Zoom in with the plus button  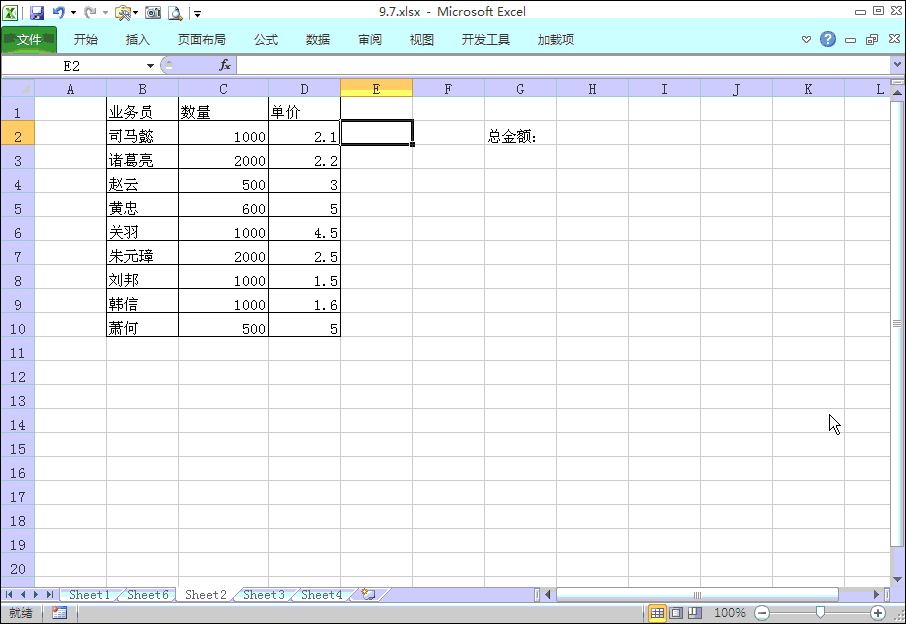point(878,612)
